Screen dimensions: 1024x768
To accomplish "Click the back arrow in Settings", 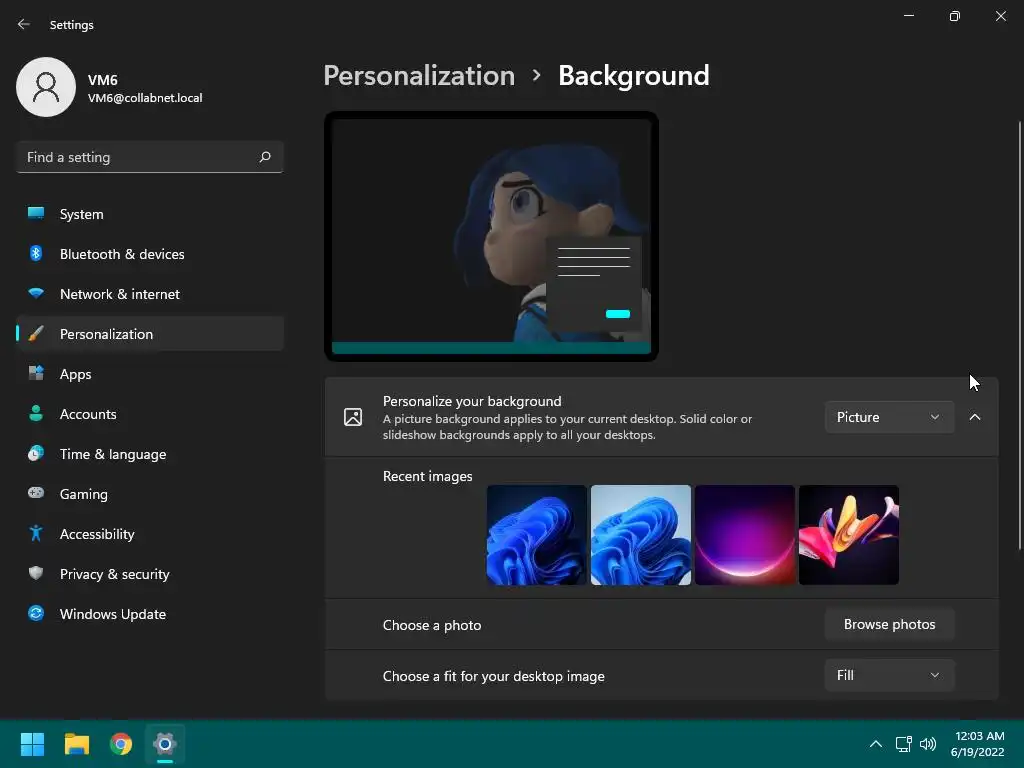I will (24, 24).
